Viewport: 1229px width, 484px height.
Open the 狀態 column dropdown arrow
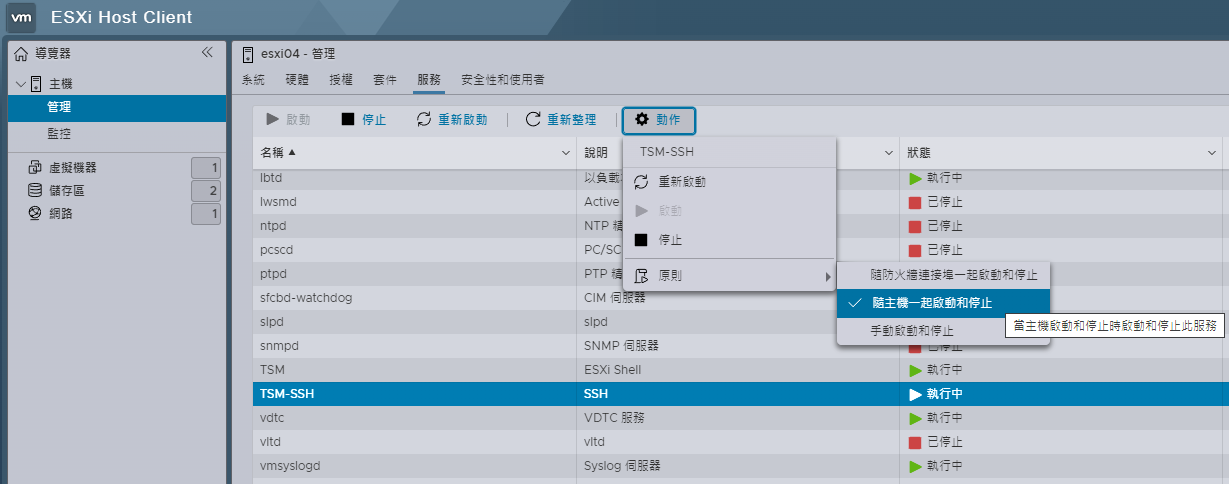coord(1211,153)
